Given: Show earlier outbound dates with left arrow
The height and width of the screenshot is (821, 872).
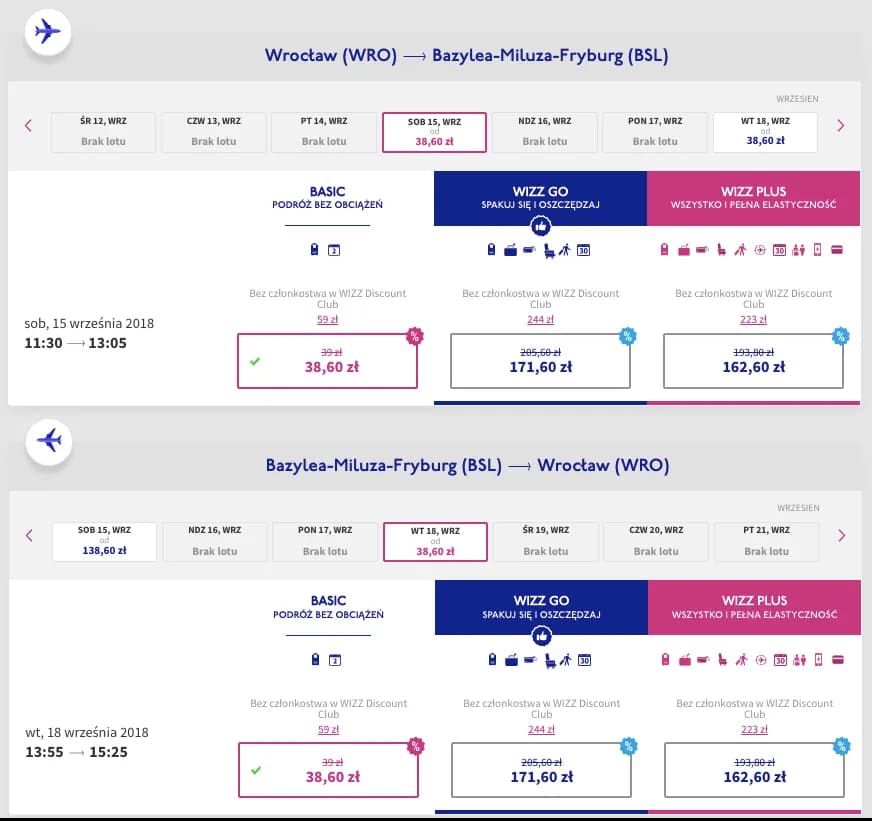Looking at the screenshot, I should (28, 126).
